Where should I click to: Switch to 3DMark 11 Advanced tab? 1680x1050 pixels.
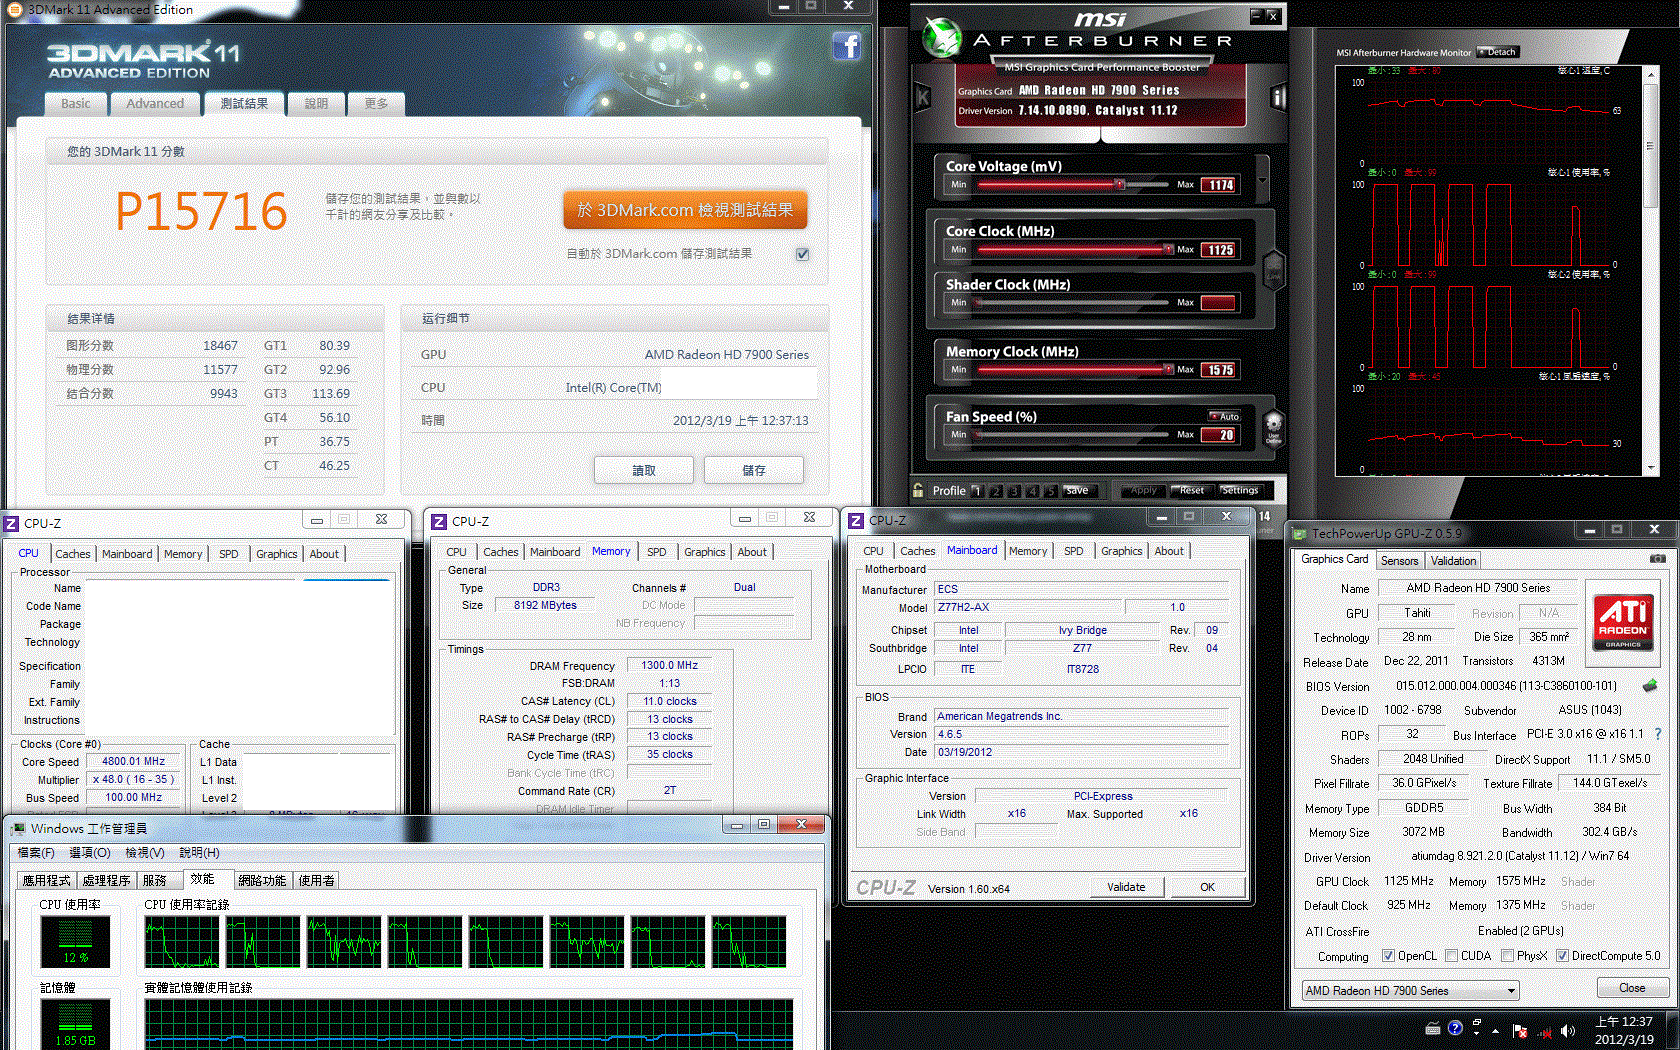(x=155, y=103)
